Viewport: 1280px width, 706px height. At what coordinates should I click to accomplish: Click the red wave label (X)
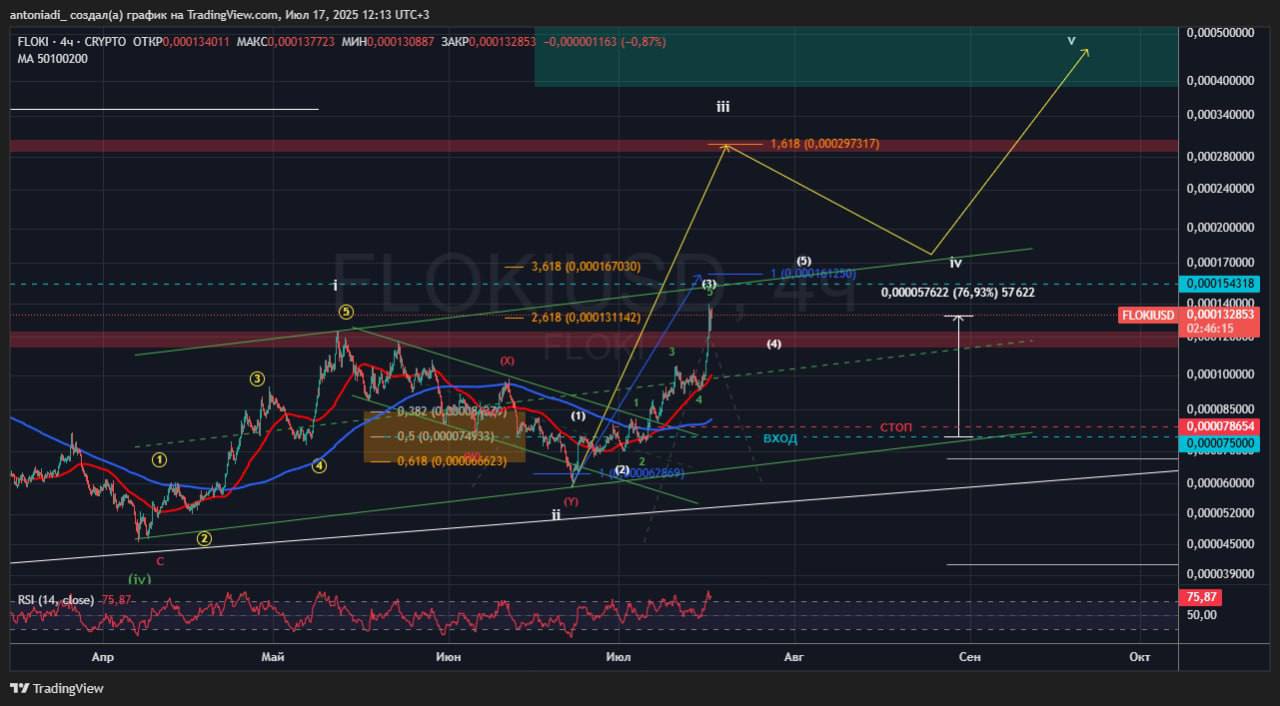pos(507,360)
